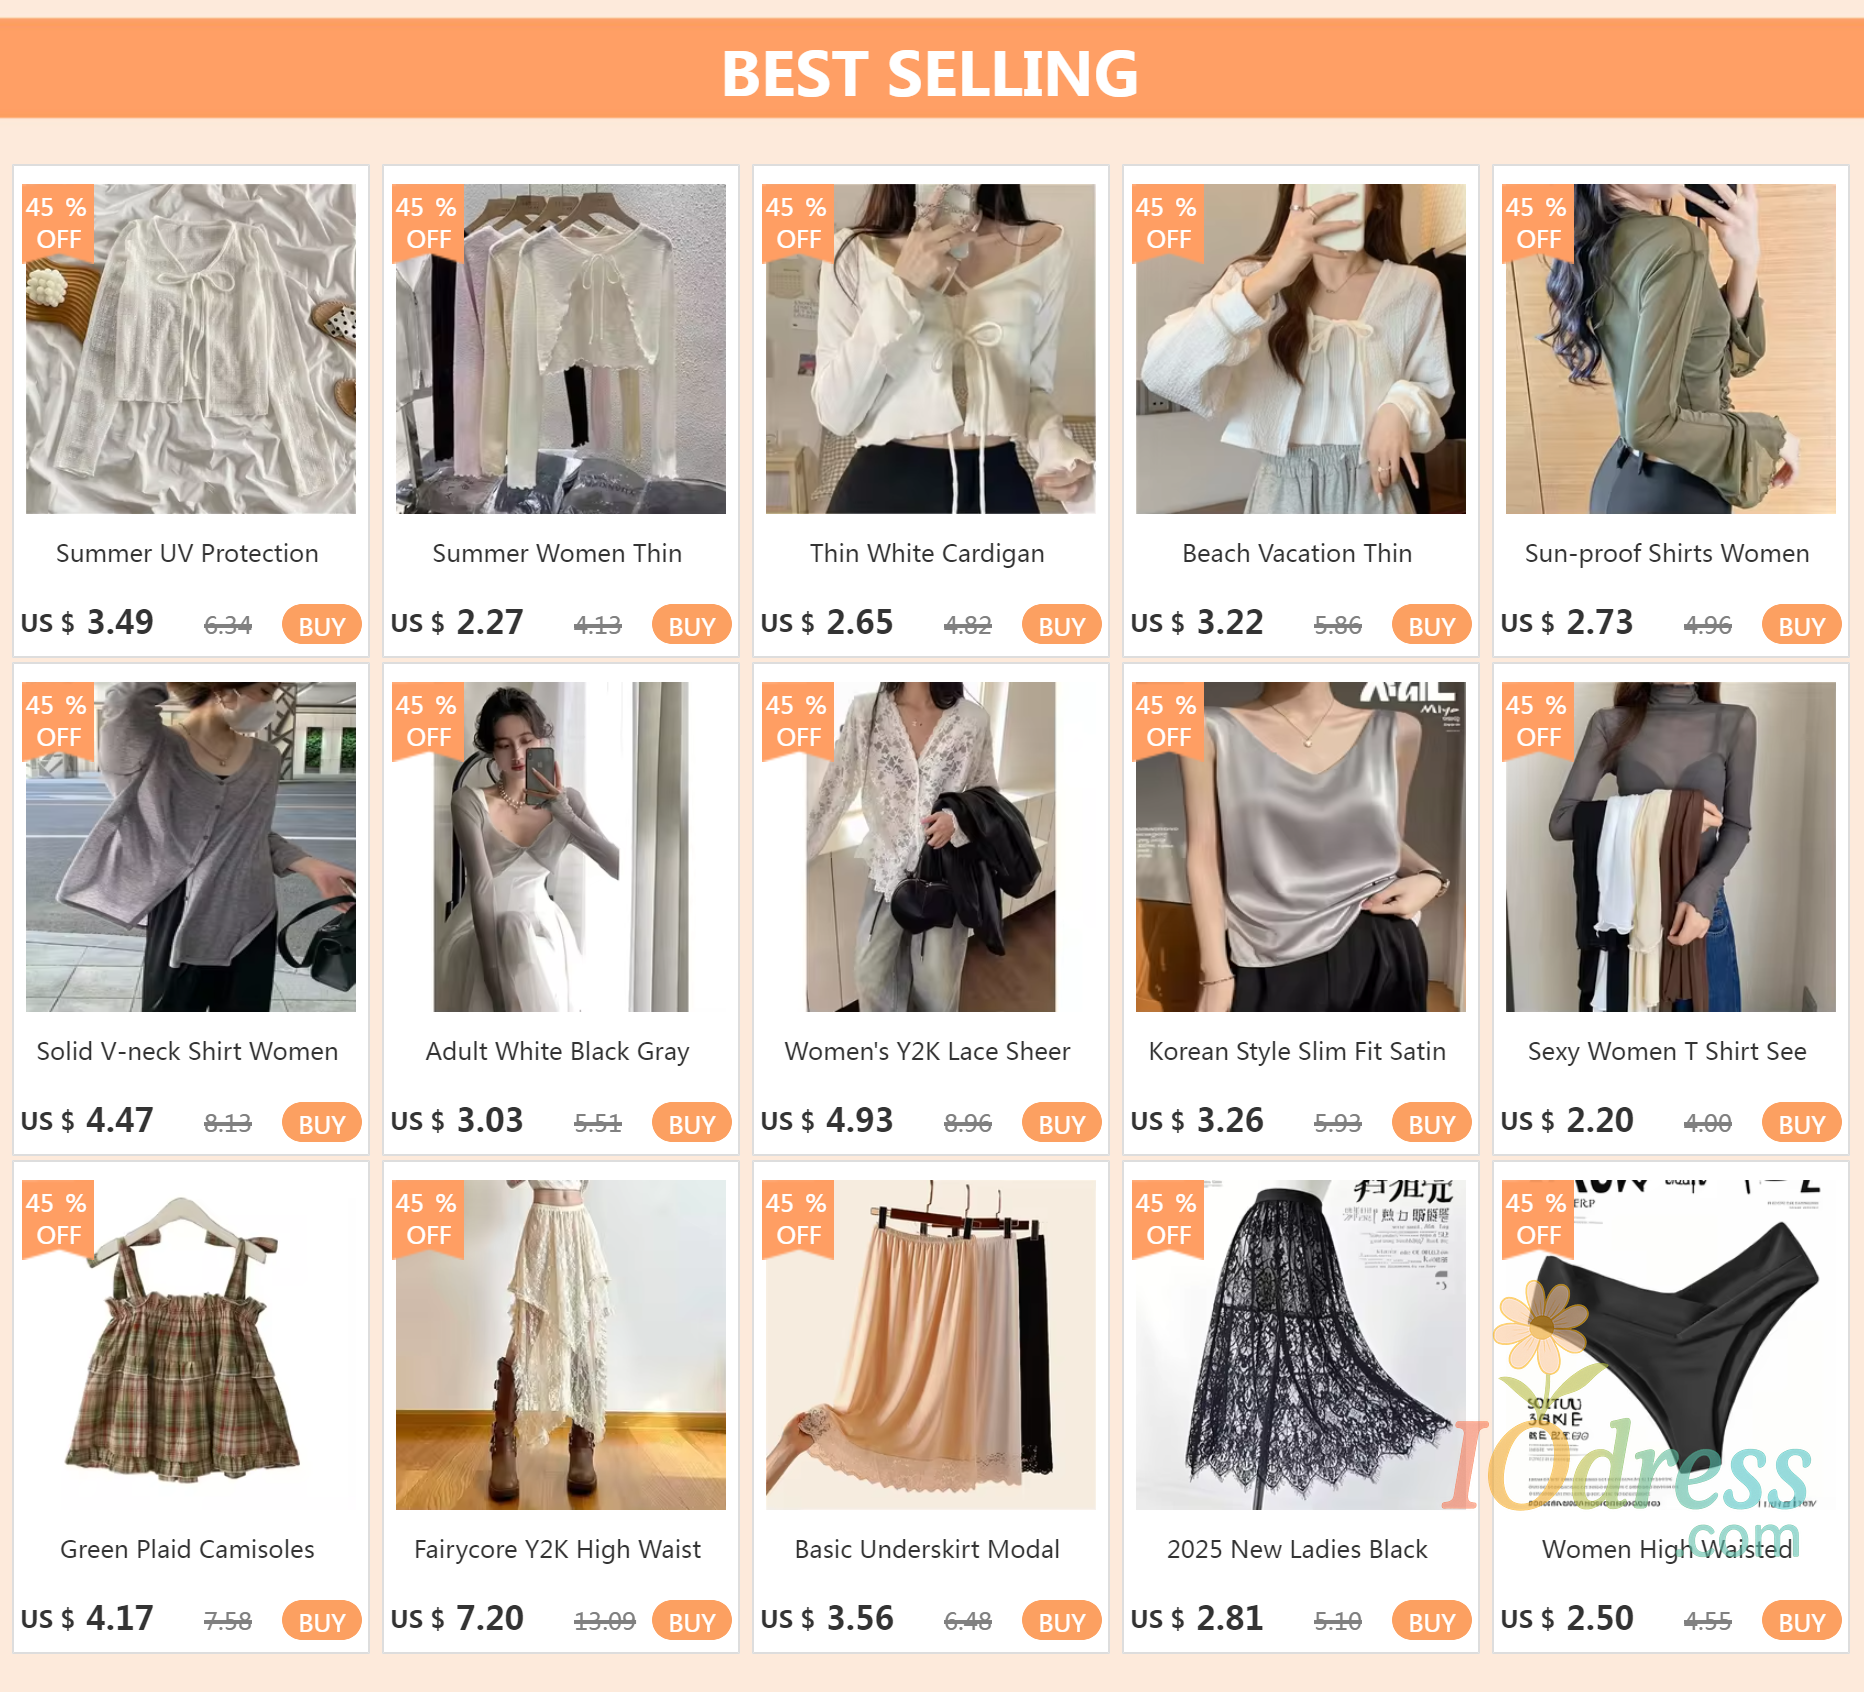Screen dimensions: 1864x1692
Task: Click BUY for Adult White Black Gray
Action: [691, 1123]
